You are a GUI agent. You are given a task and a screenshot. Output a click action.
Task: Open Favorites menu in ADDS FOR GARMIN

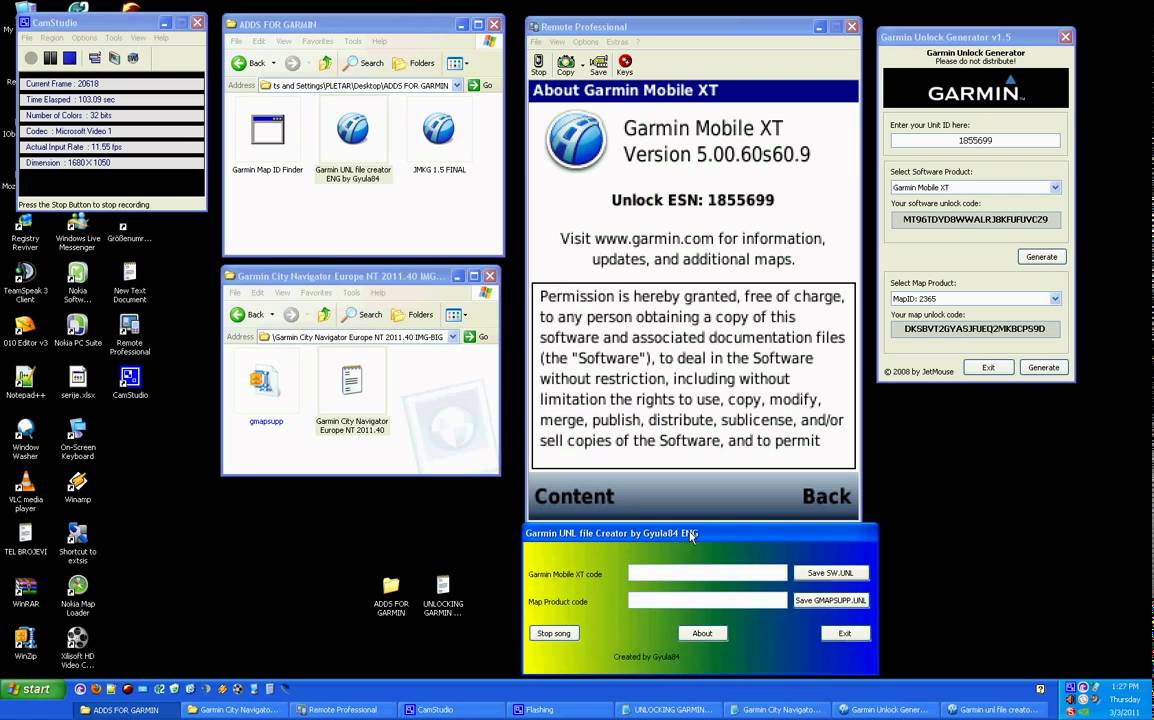point(317,41)
